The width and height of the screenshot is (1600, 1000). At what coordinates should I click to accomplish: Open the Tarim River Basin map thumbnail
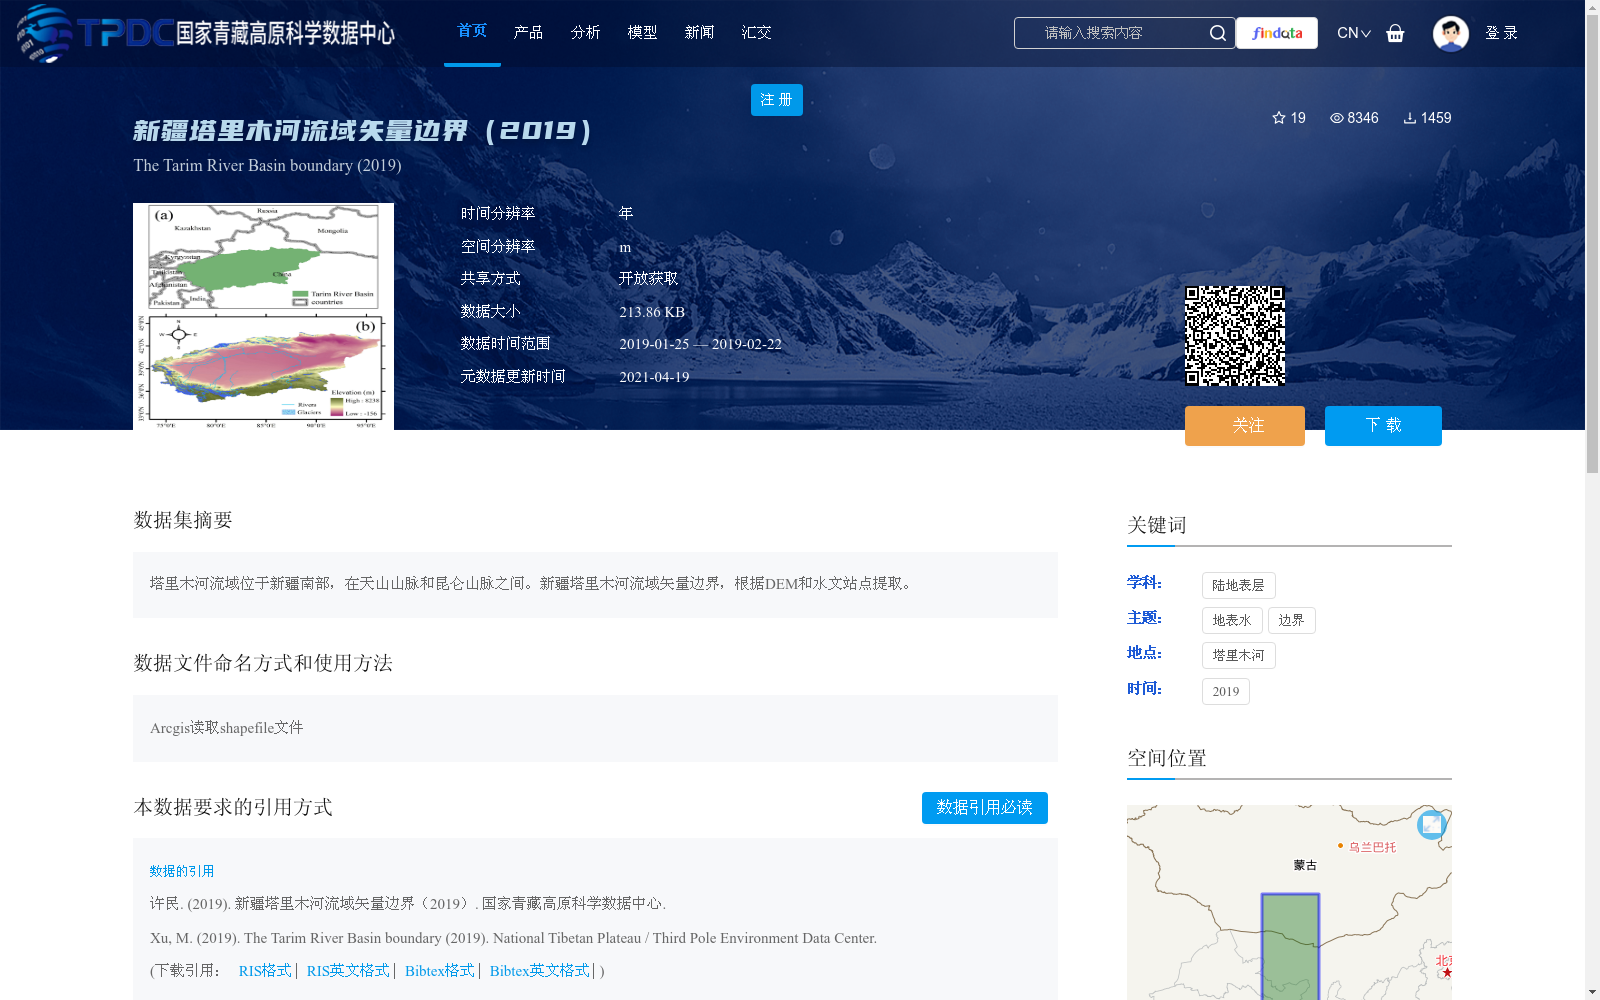point(263,317)
